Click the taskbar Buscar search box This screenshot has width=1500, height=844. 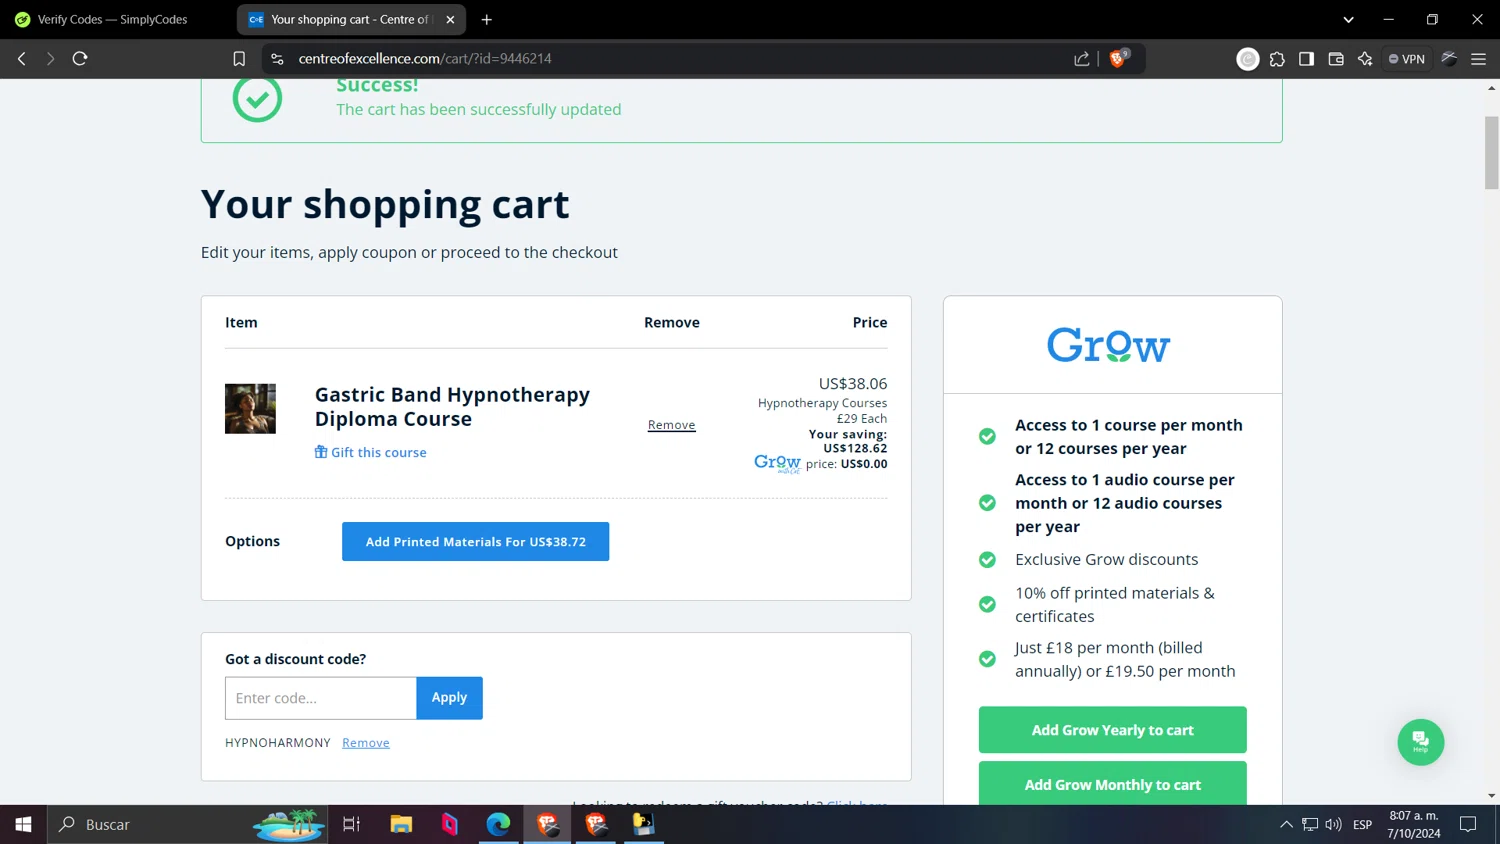pos(187,824)
